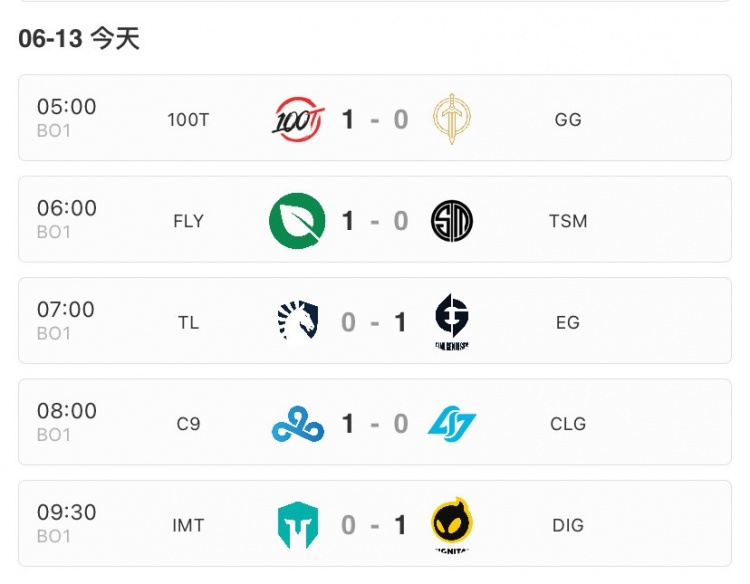Click the TSM team logo

pyautogui.click(x=452, y=221)
